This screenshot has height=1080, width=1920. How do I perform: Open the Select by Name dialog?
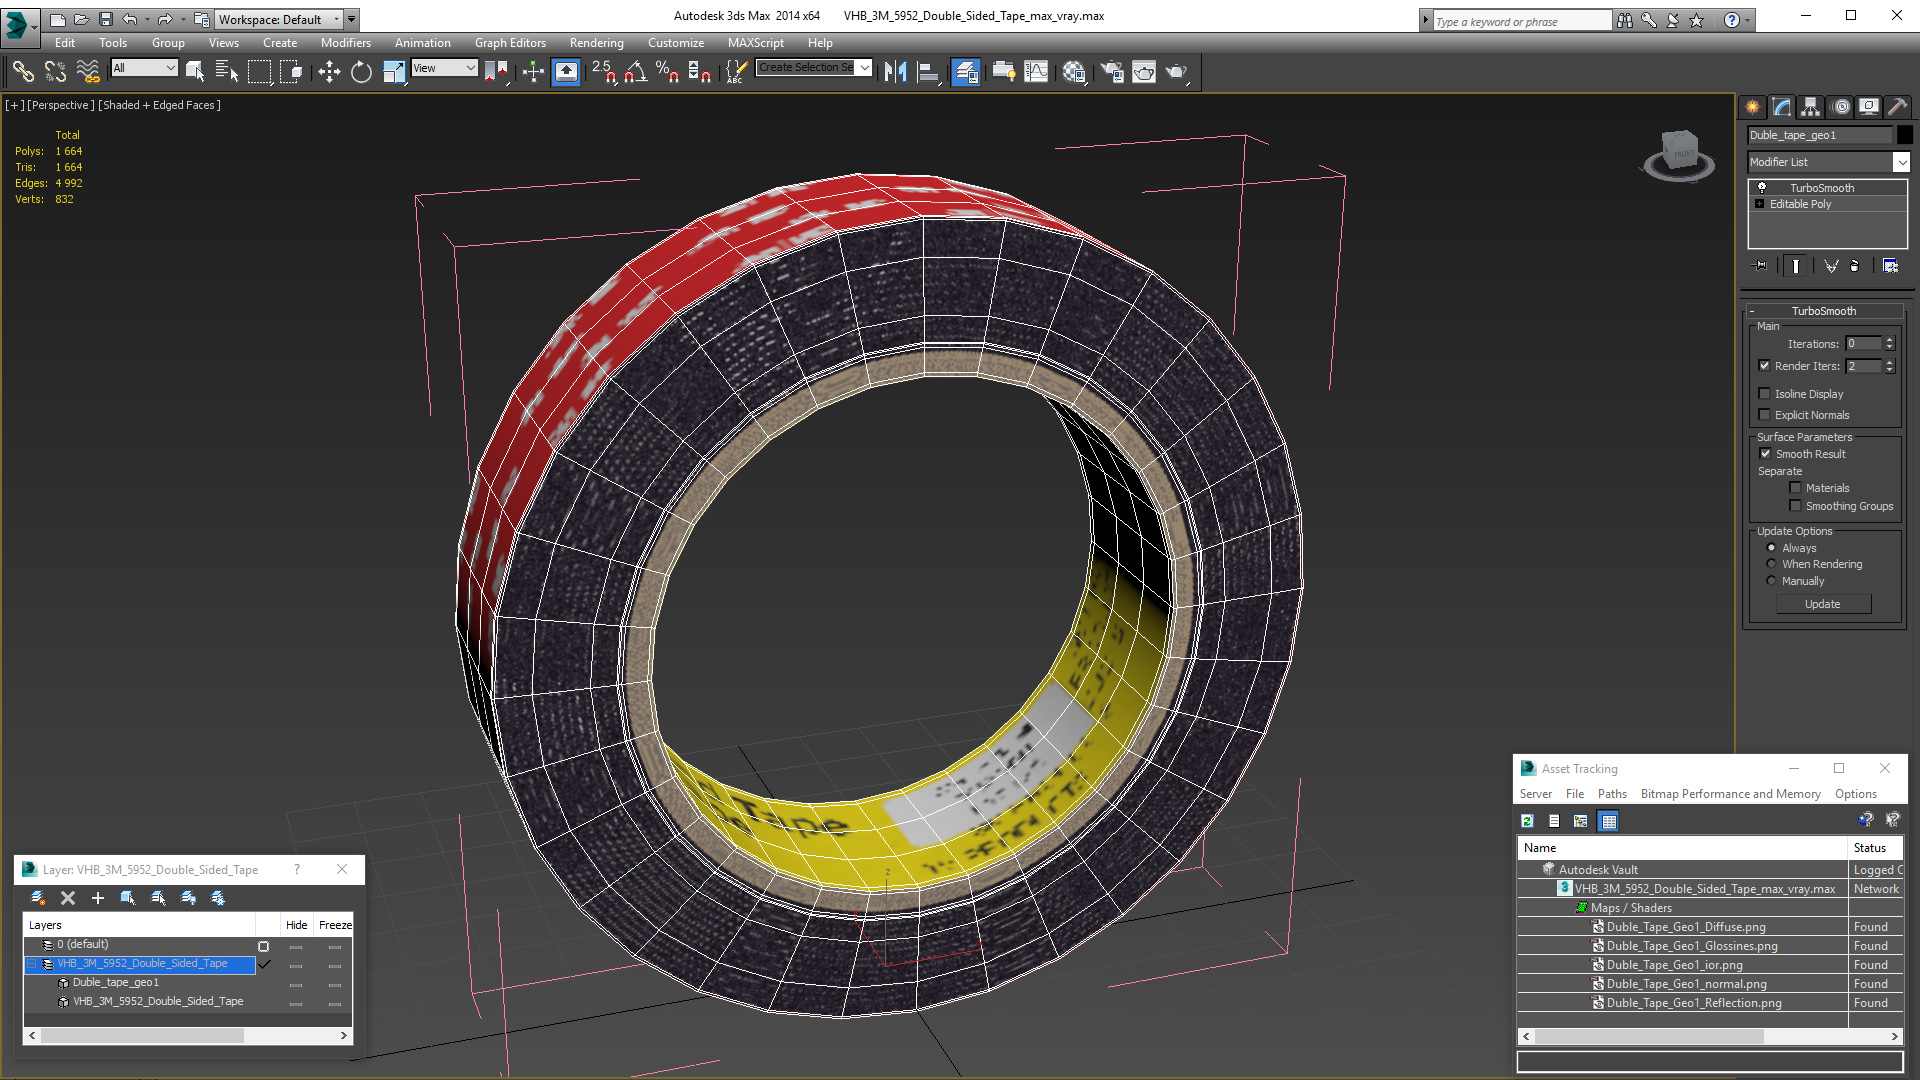point(227,71)
